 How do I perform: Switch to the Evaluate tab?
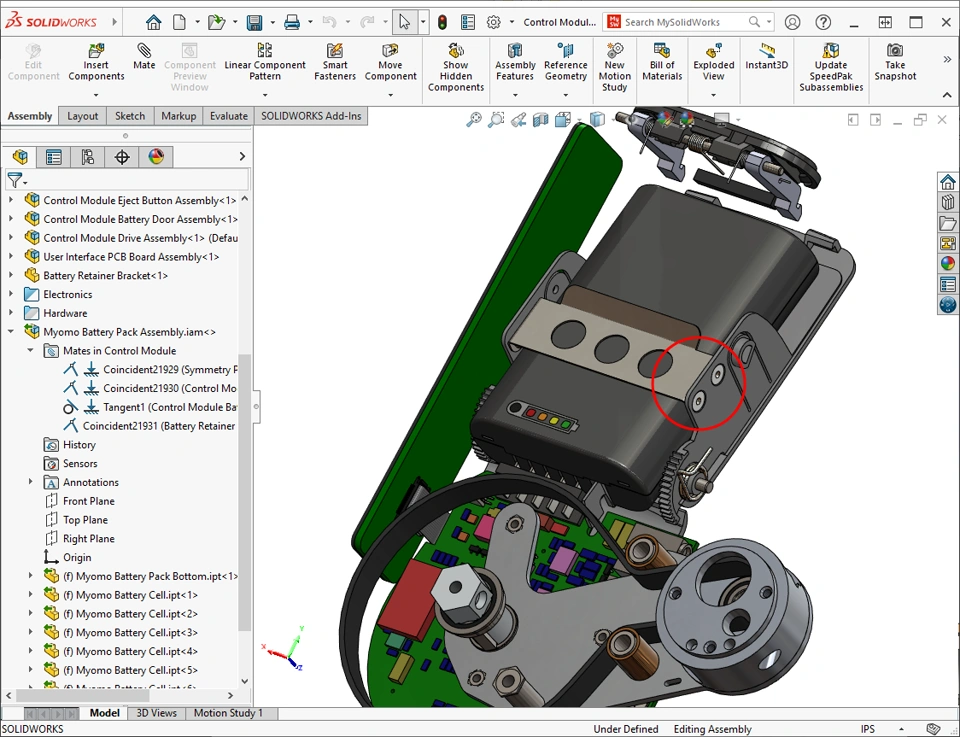pyautogui.click(x=228, y=116)
